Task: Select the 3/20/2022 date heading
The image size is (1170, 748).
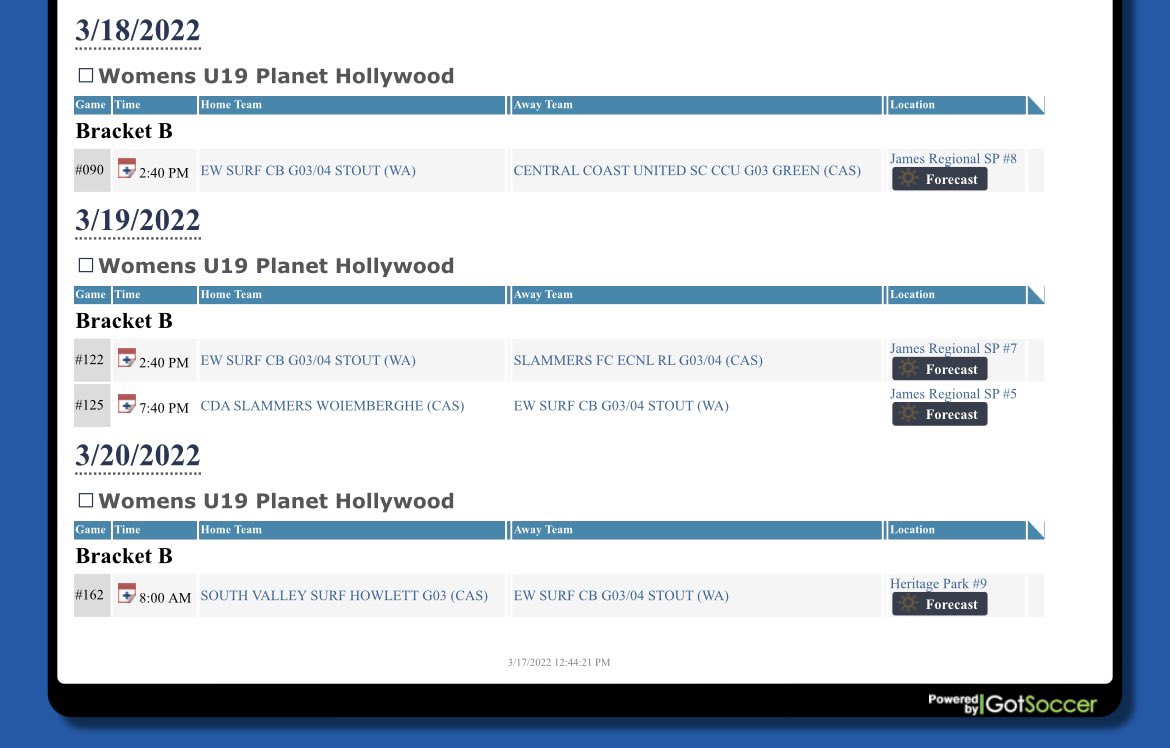Action: coord(138,455)
